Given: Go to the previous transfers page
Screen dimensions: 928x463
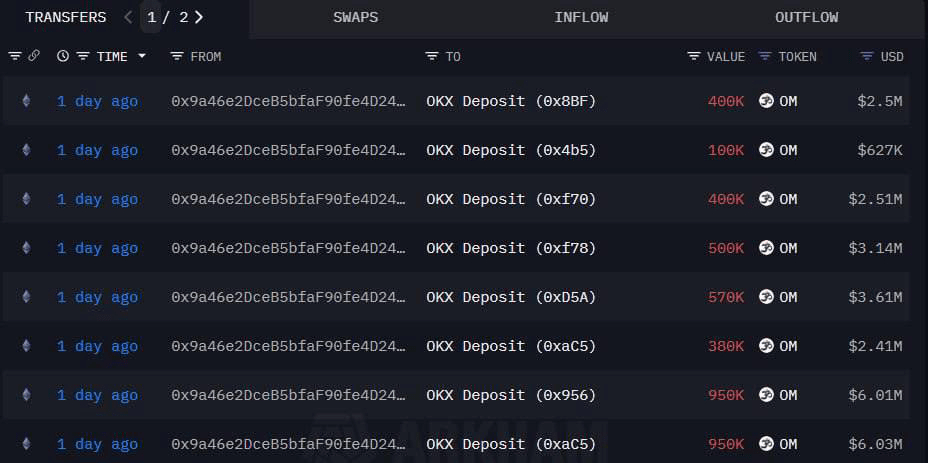Looking at the screenshot, I should tap(128, 17).
